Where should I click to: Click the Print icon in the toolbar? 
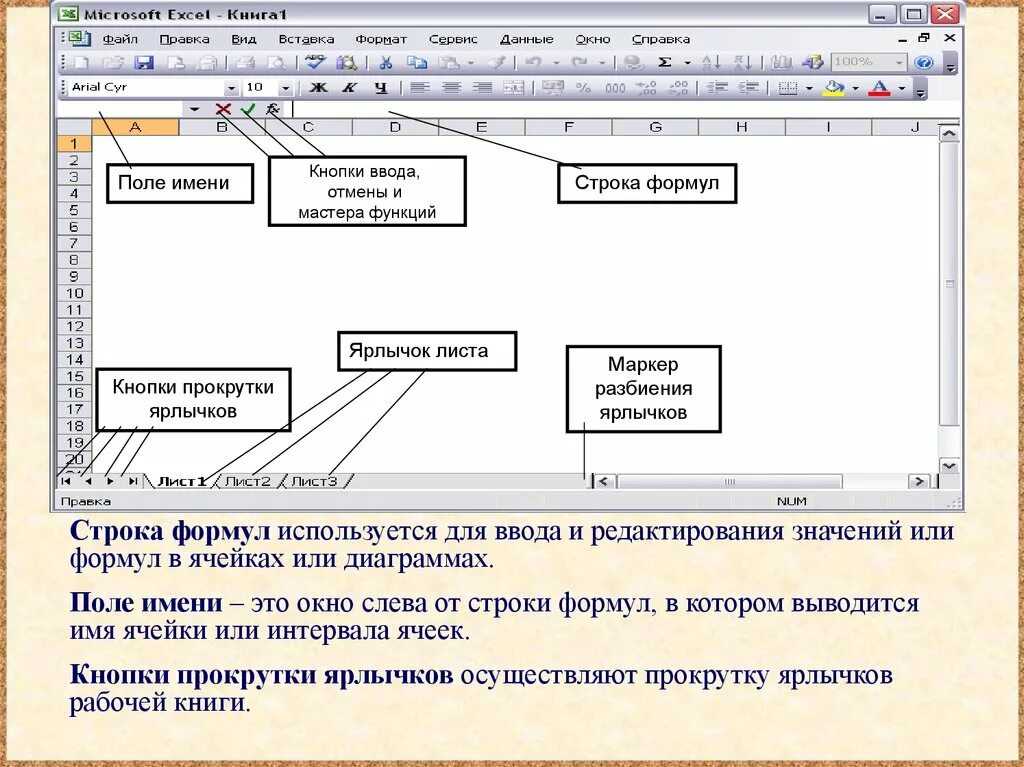pyautogui.click(x=245, y=63)
